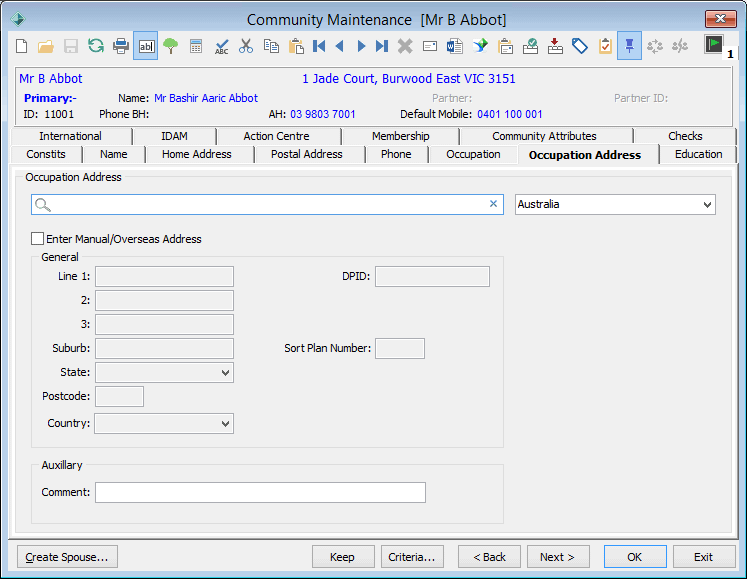
Task: Click the Keep button
Action: pos(343,557)
